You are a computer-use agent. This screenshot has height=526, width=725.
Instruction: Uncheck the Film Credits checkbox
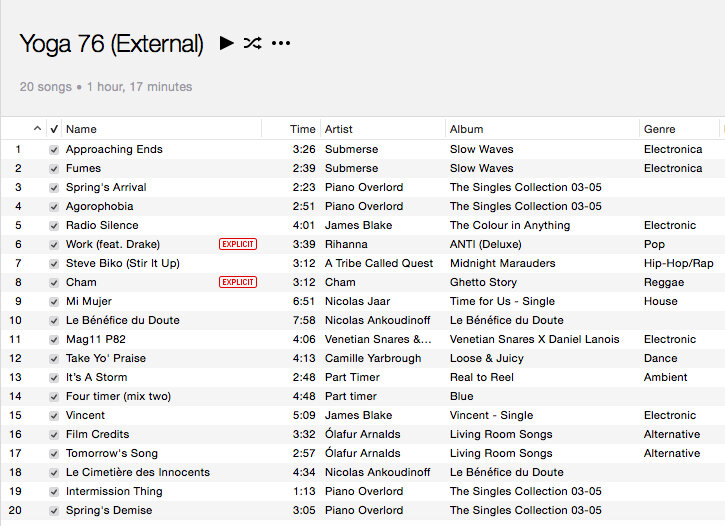(54, 434)
